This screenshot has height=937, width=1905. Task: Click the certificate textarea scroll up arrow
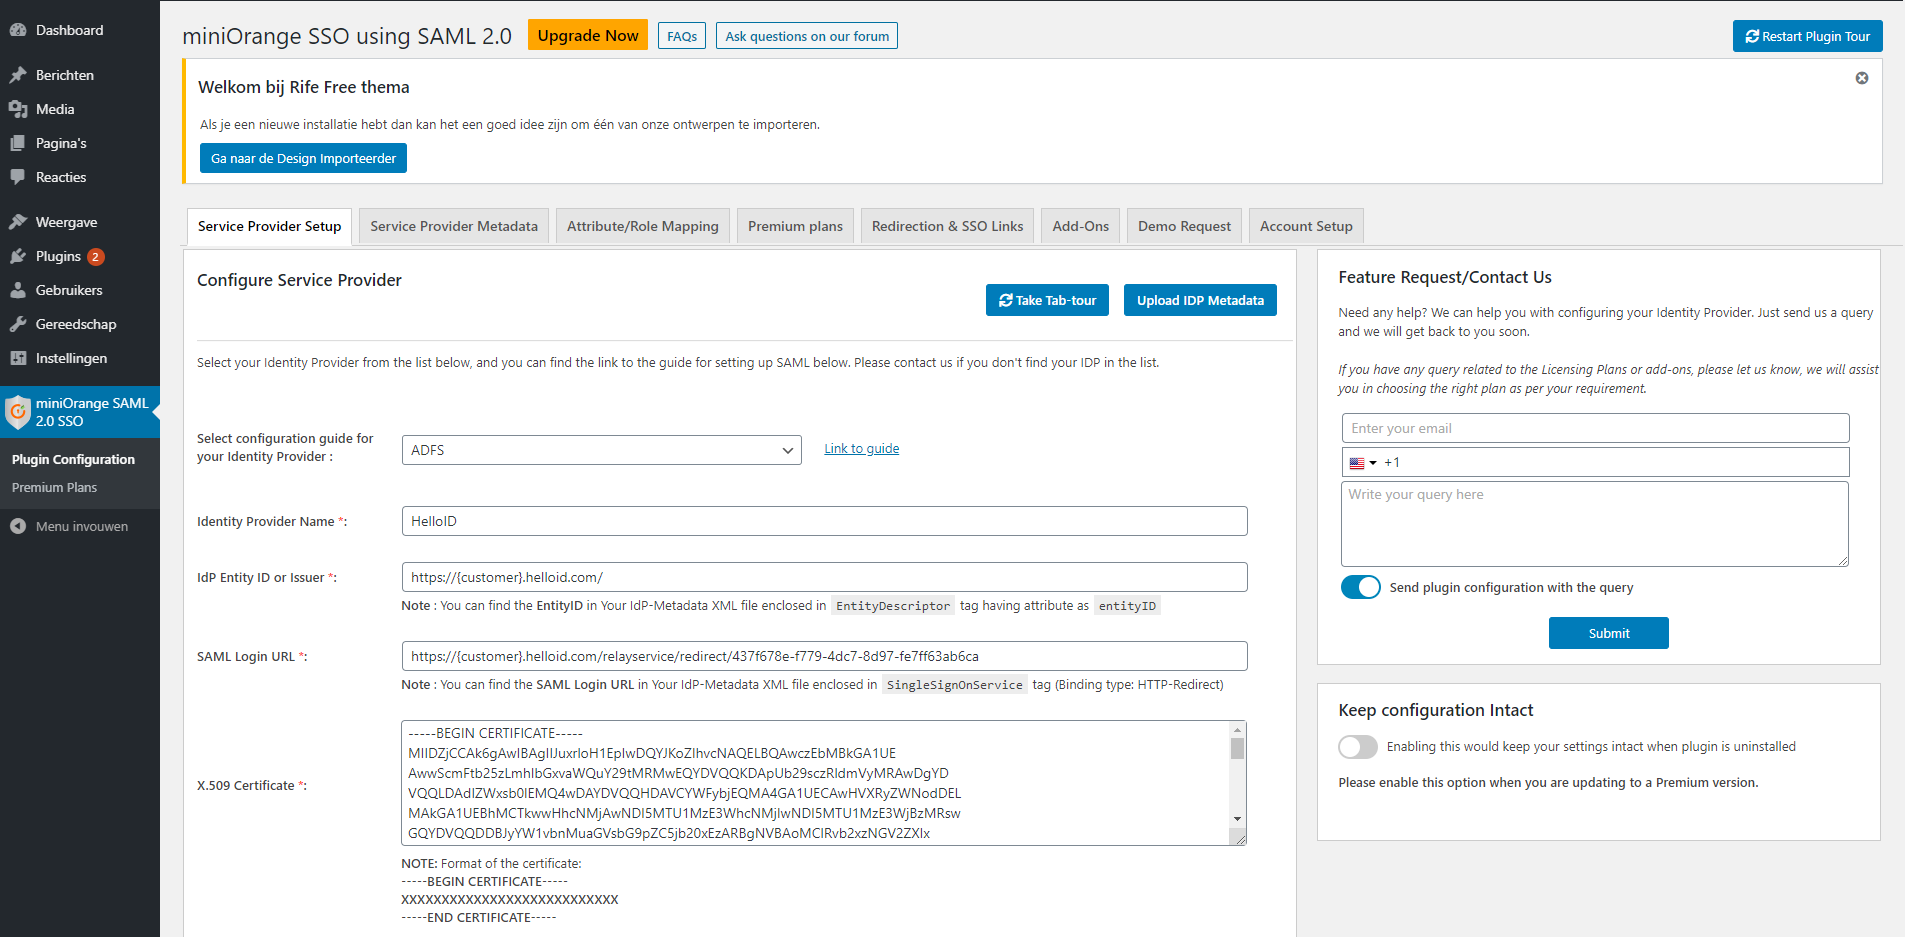tap(1238, 729)
